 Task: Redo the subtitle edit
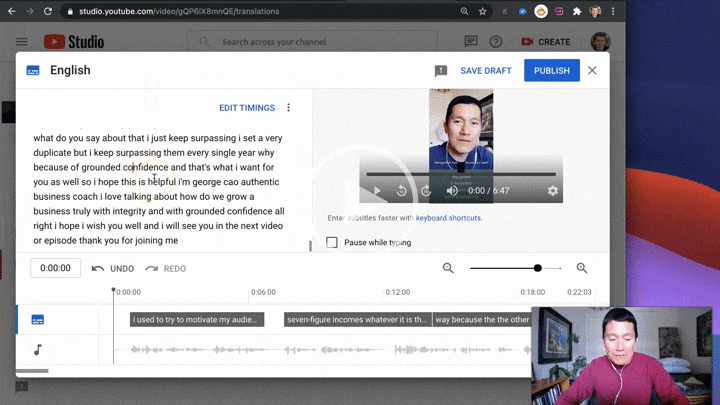tap(166, 269)
